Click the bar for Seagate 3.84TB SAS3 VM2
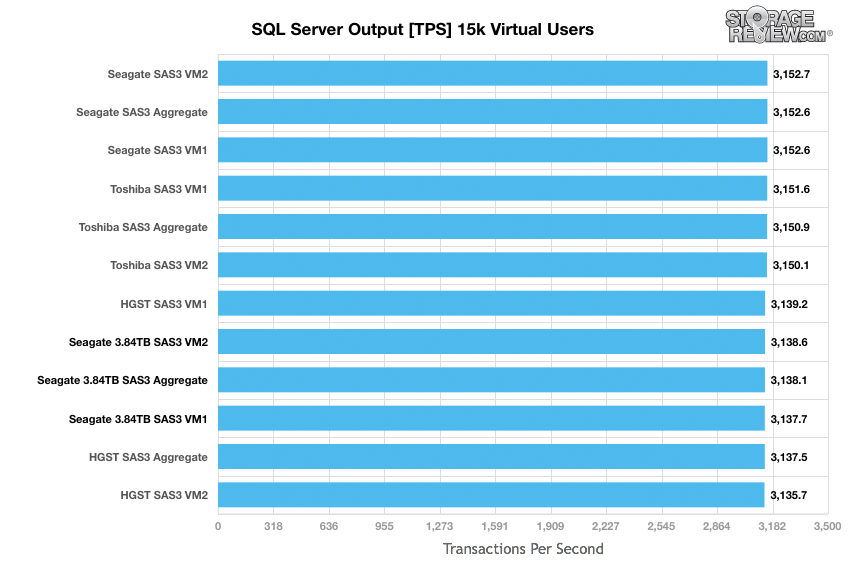850x578 pixels. [x=492, y=342]
